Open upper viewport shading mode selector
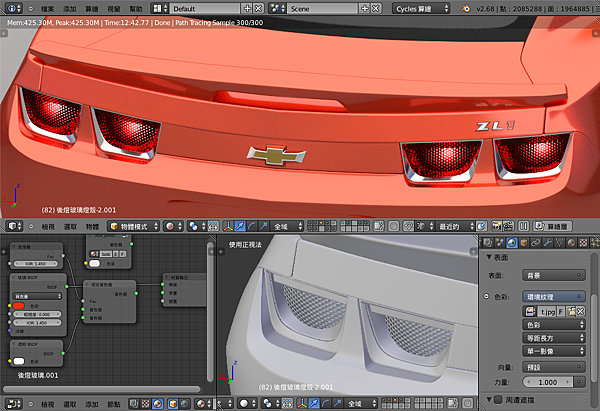Viewport: 600px width, 411px height. 173,227
